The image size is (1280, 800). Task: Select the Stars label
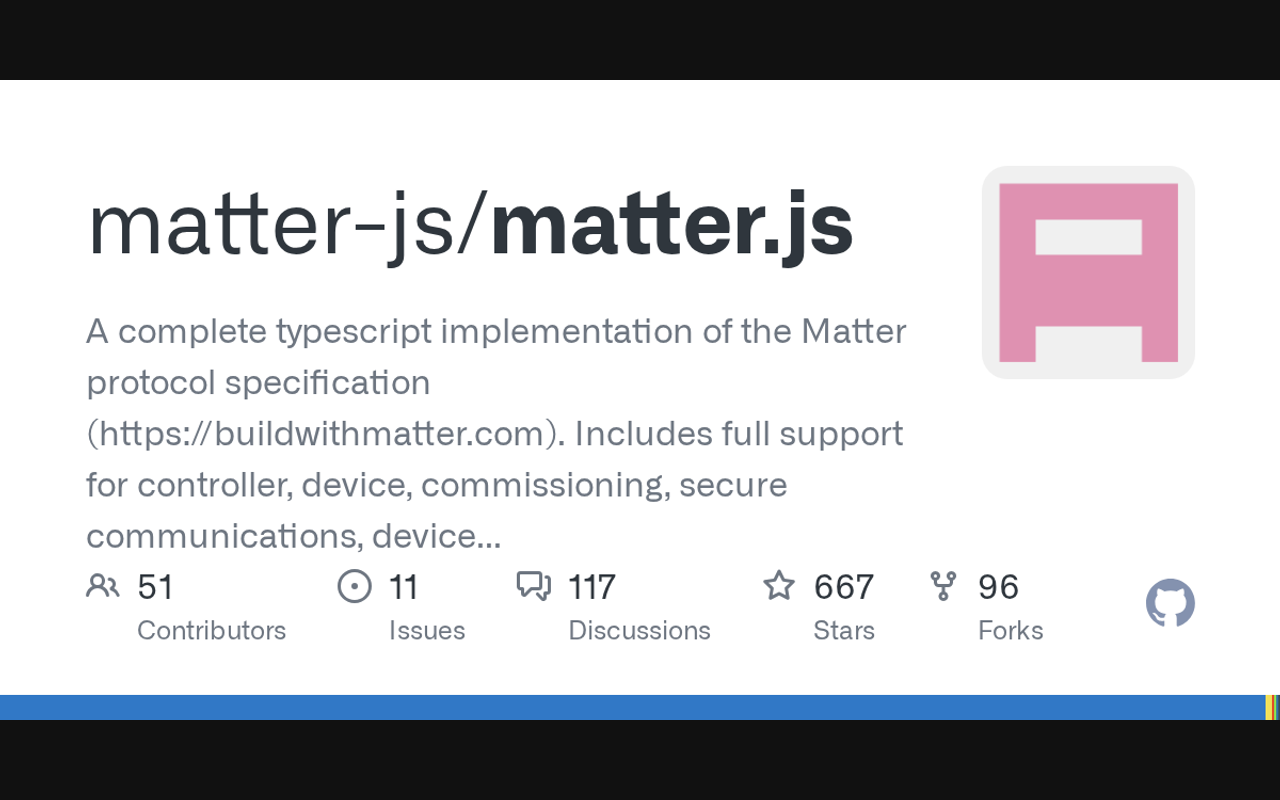(x=844, y=630)
